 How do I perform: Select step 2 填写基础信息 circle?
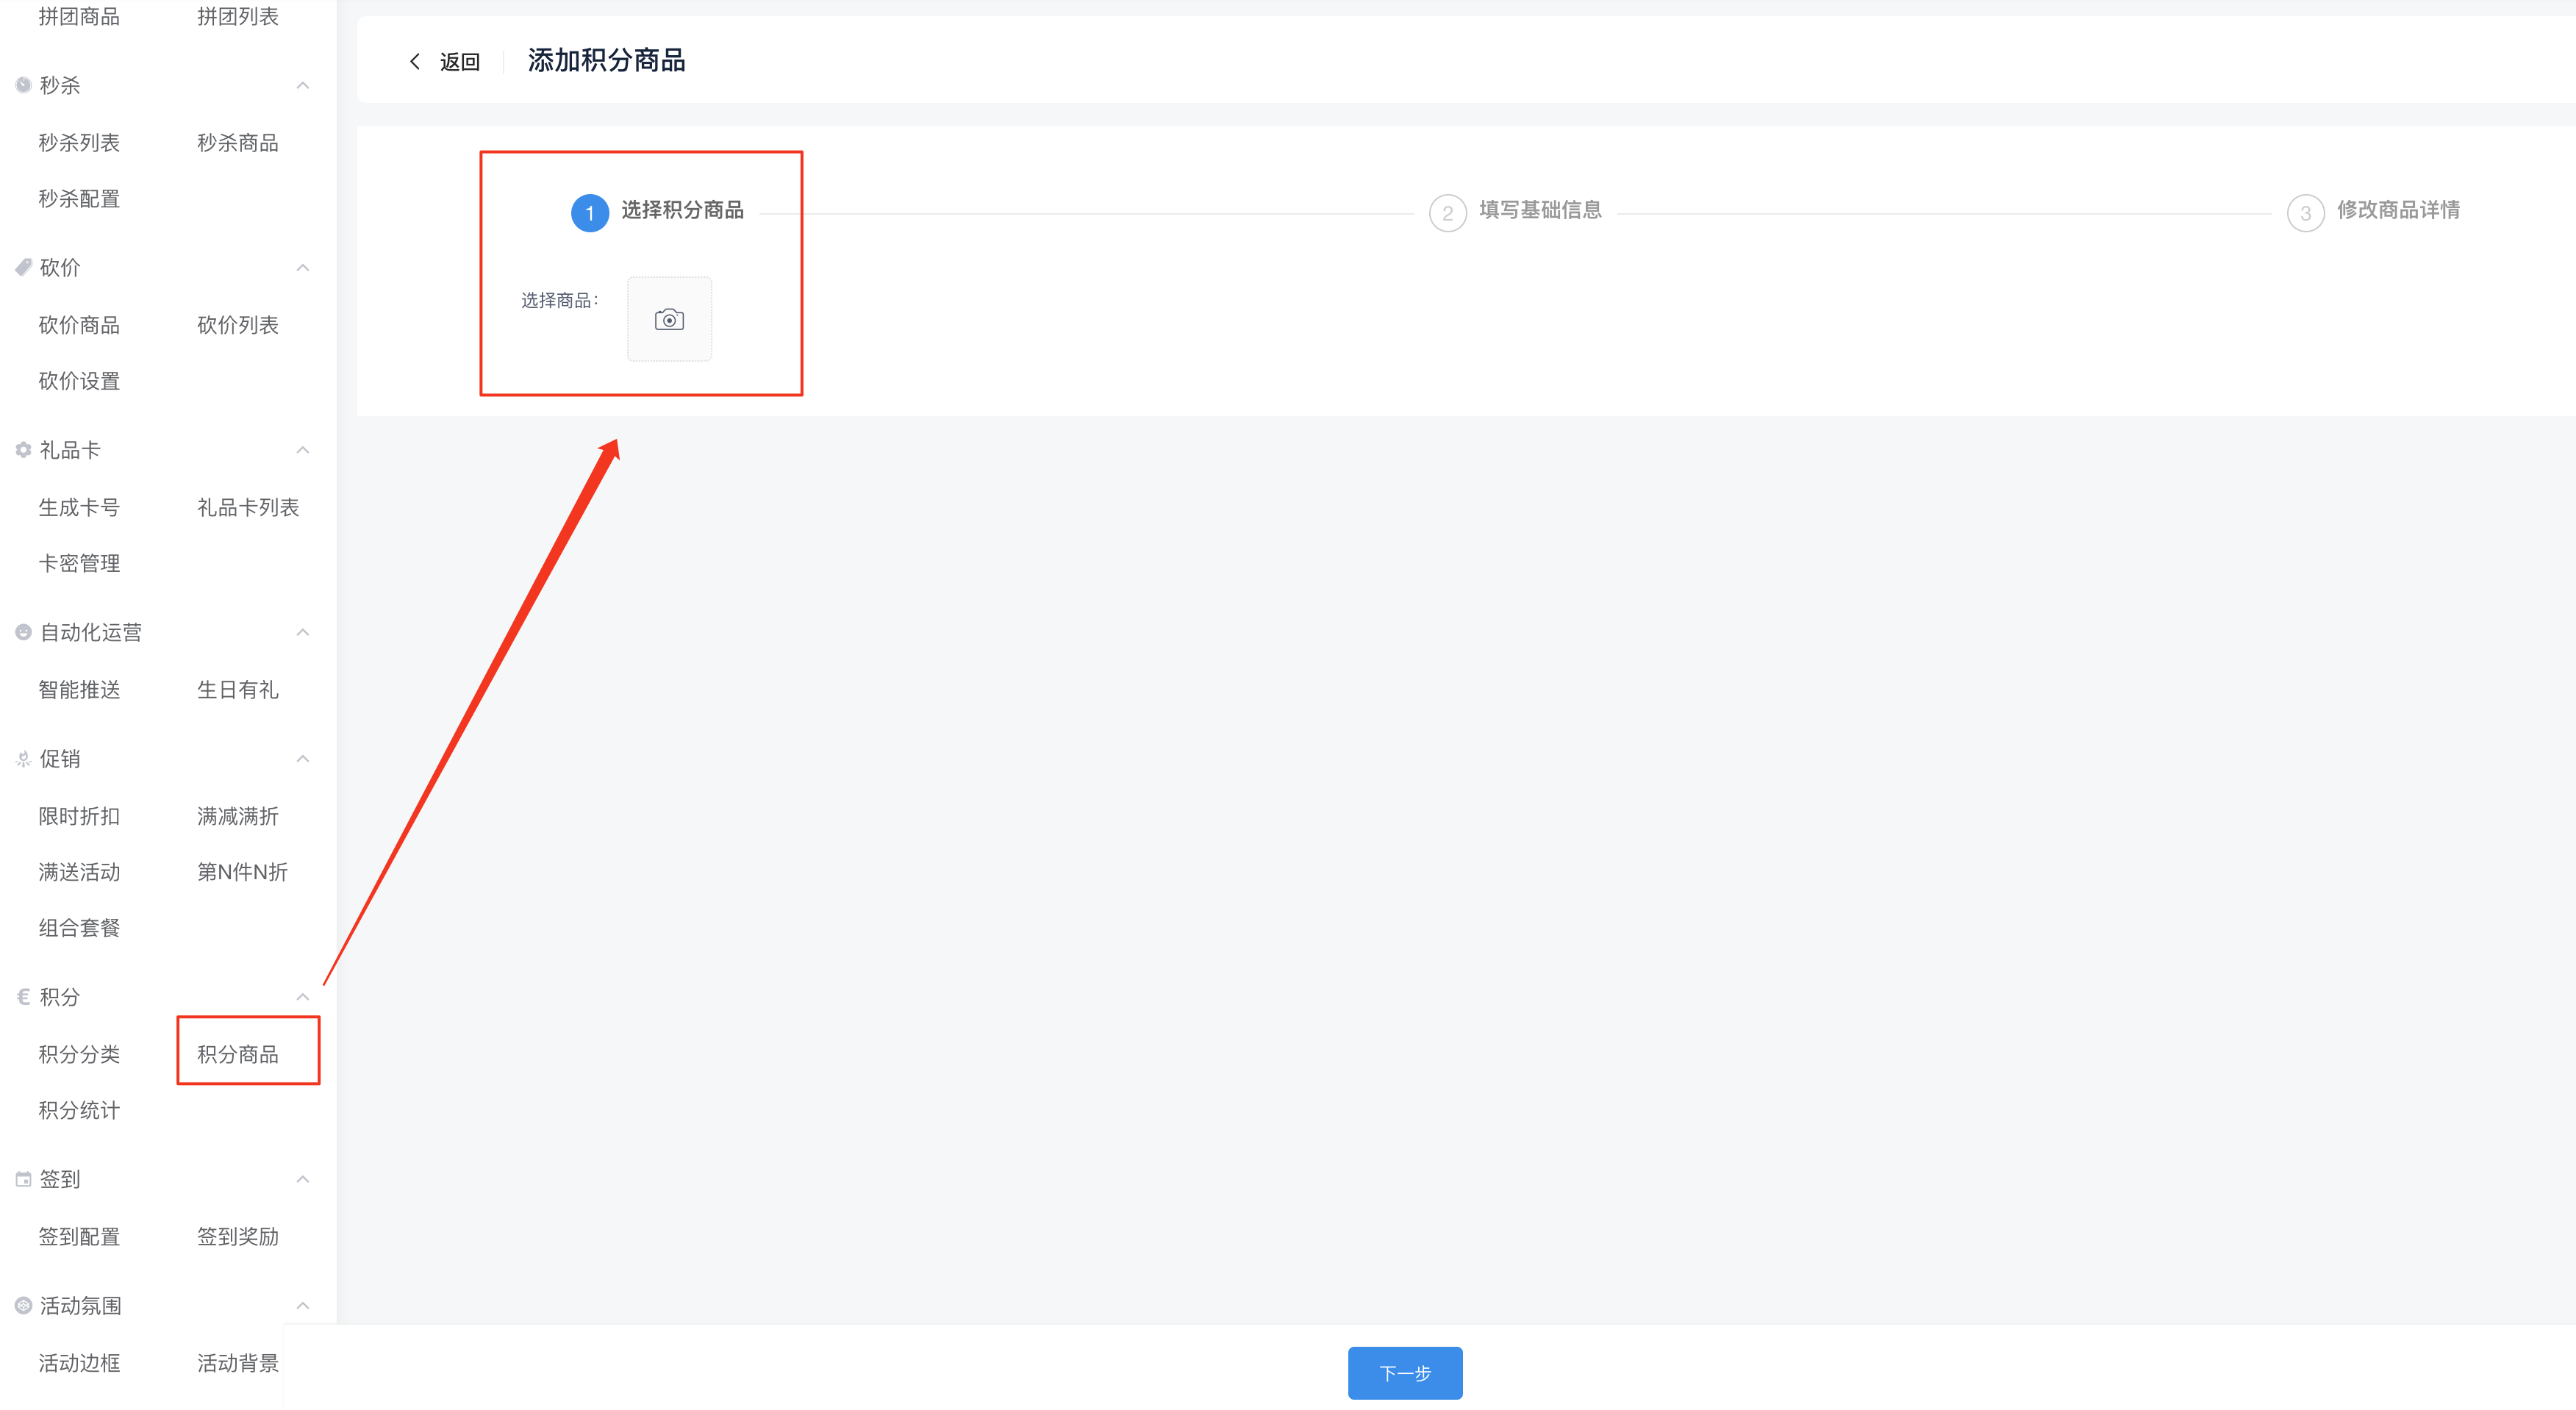(1447, 213)
